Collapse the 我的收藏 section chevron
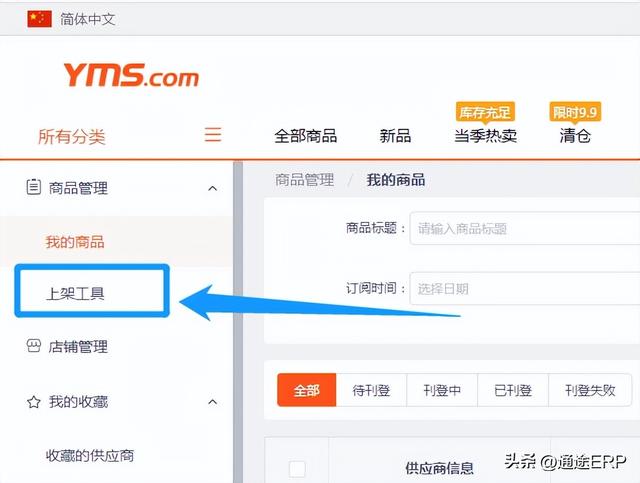 [x=213, y=402]
